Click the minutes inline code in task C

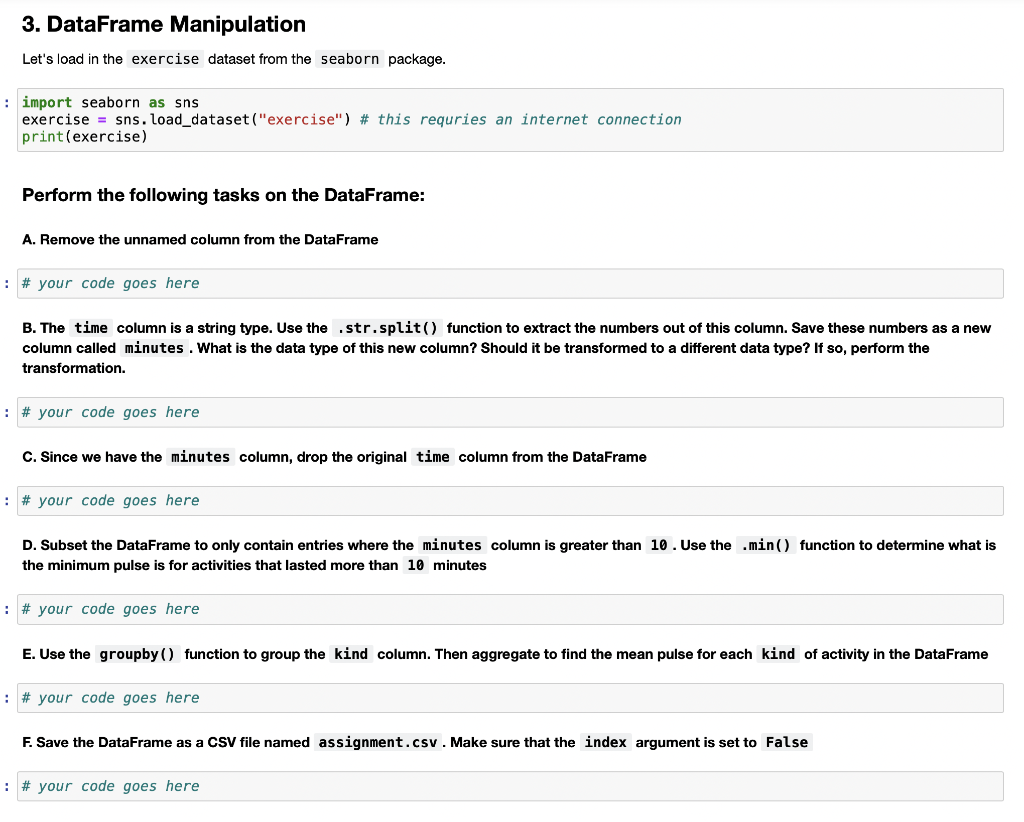(x=200, y=456)
